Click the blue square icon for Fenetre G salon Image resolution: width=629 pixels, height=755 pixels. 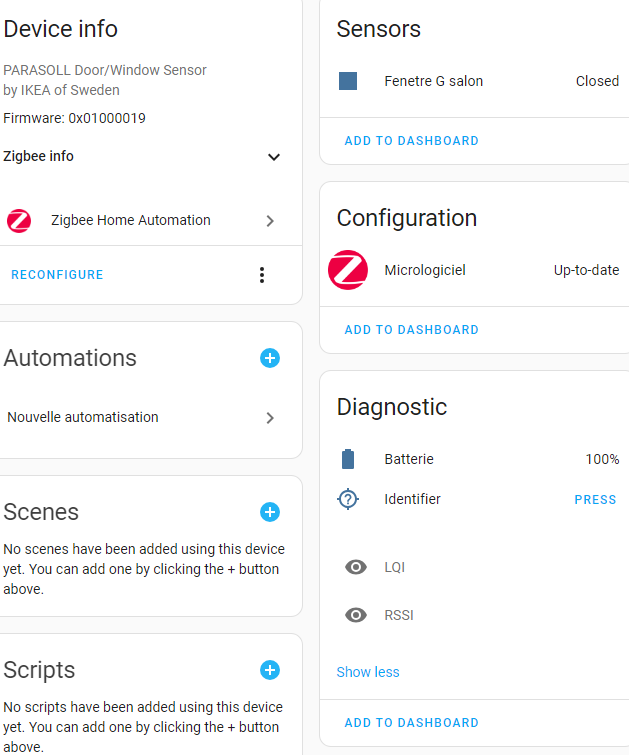pos(348,81)
